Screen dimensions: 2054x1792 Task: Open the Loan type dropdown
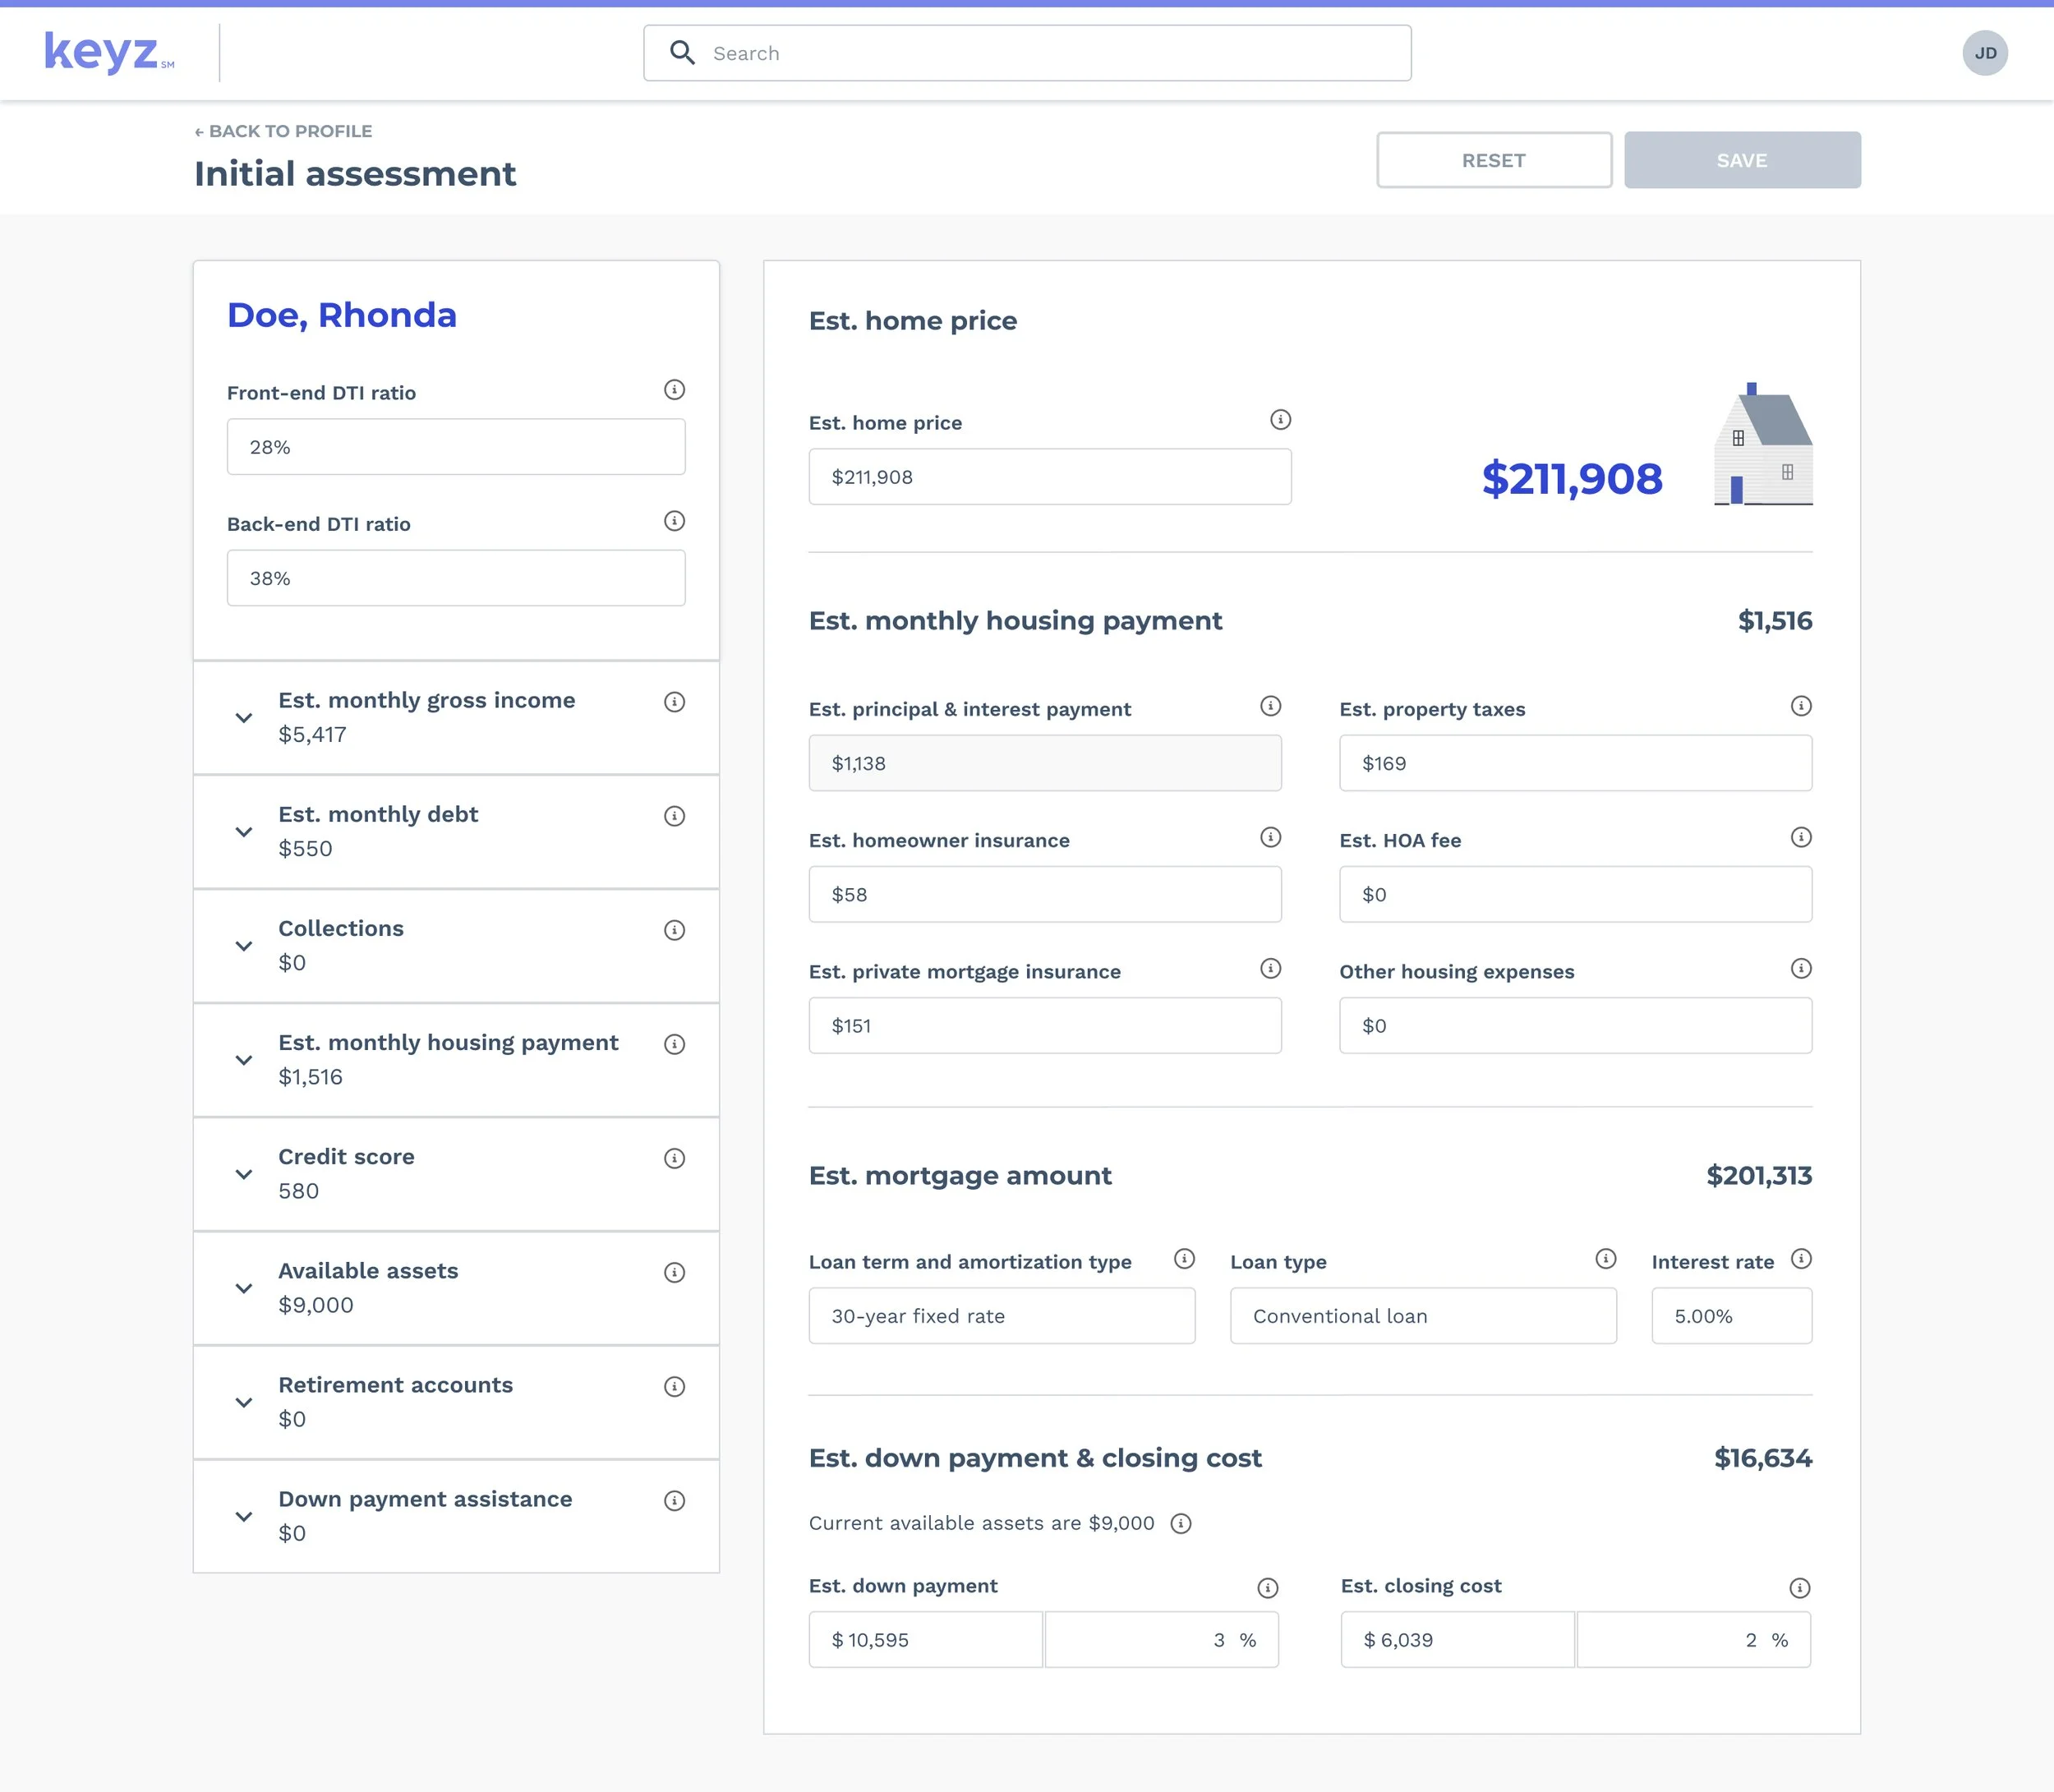click(1422, 1316)
